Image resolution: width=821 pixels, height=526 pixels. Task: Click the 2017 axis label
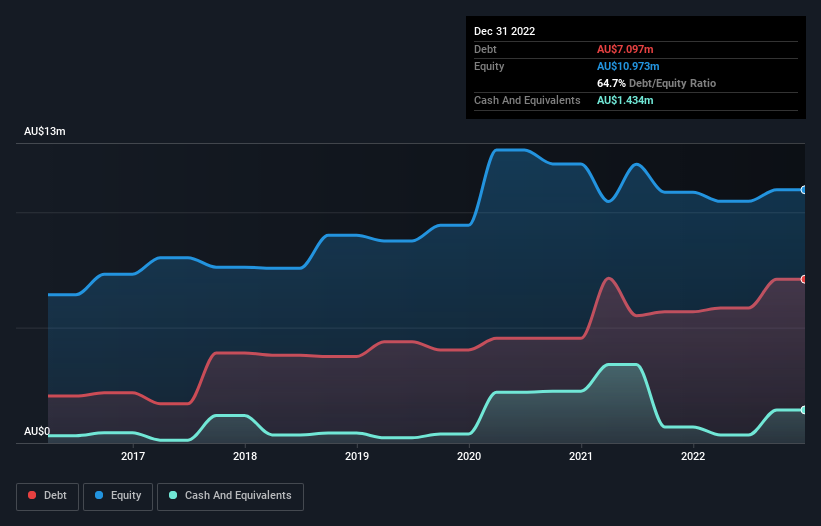pyautogui.click(x=133, y=456)
